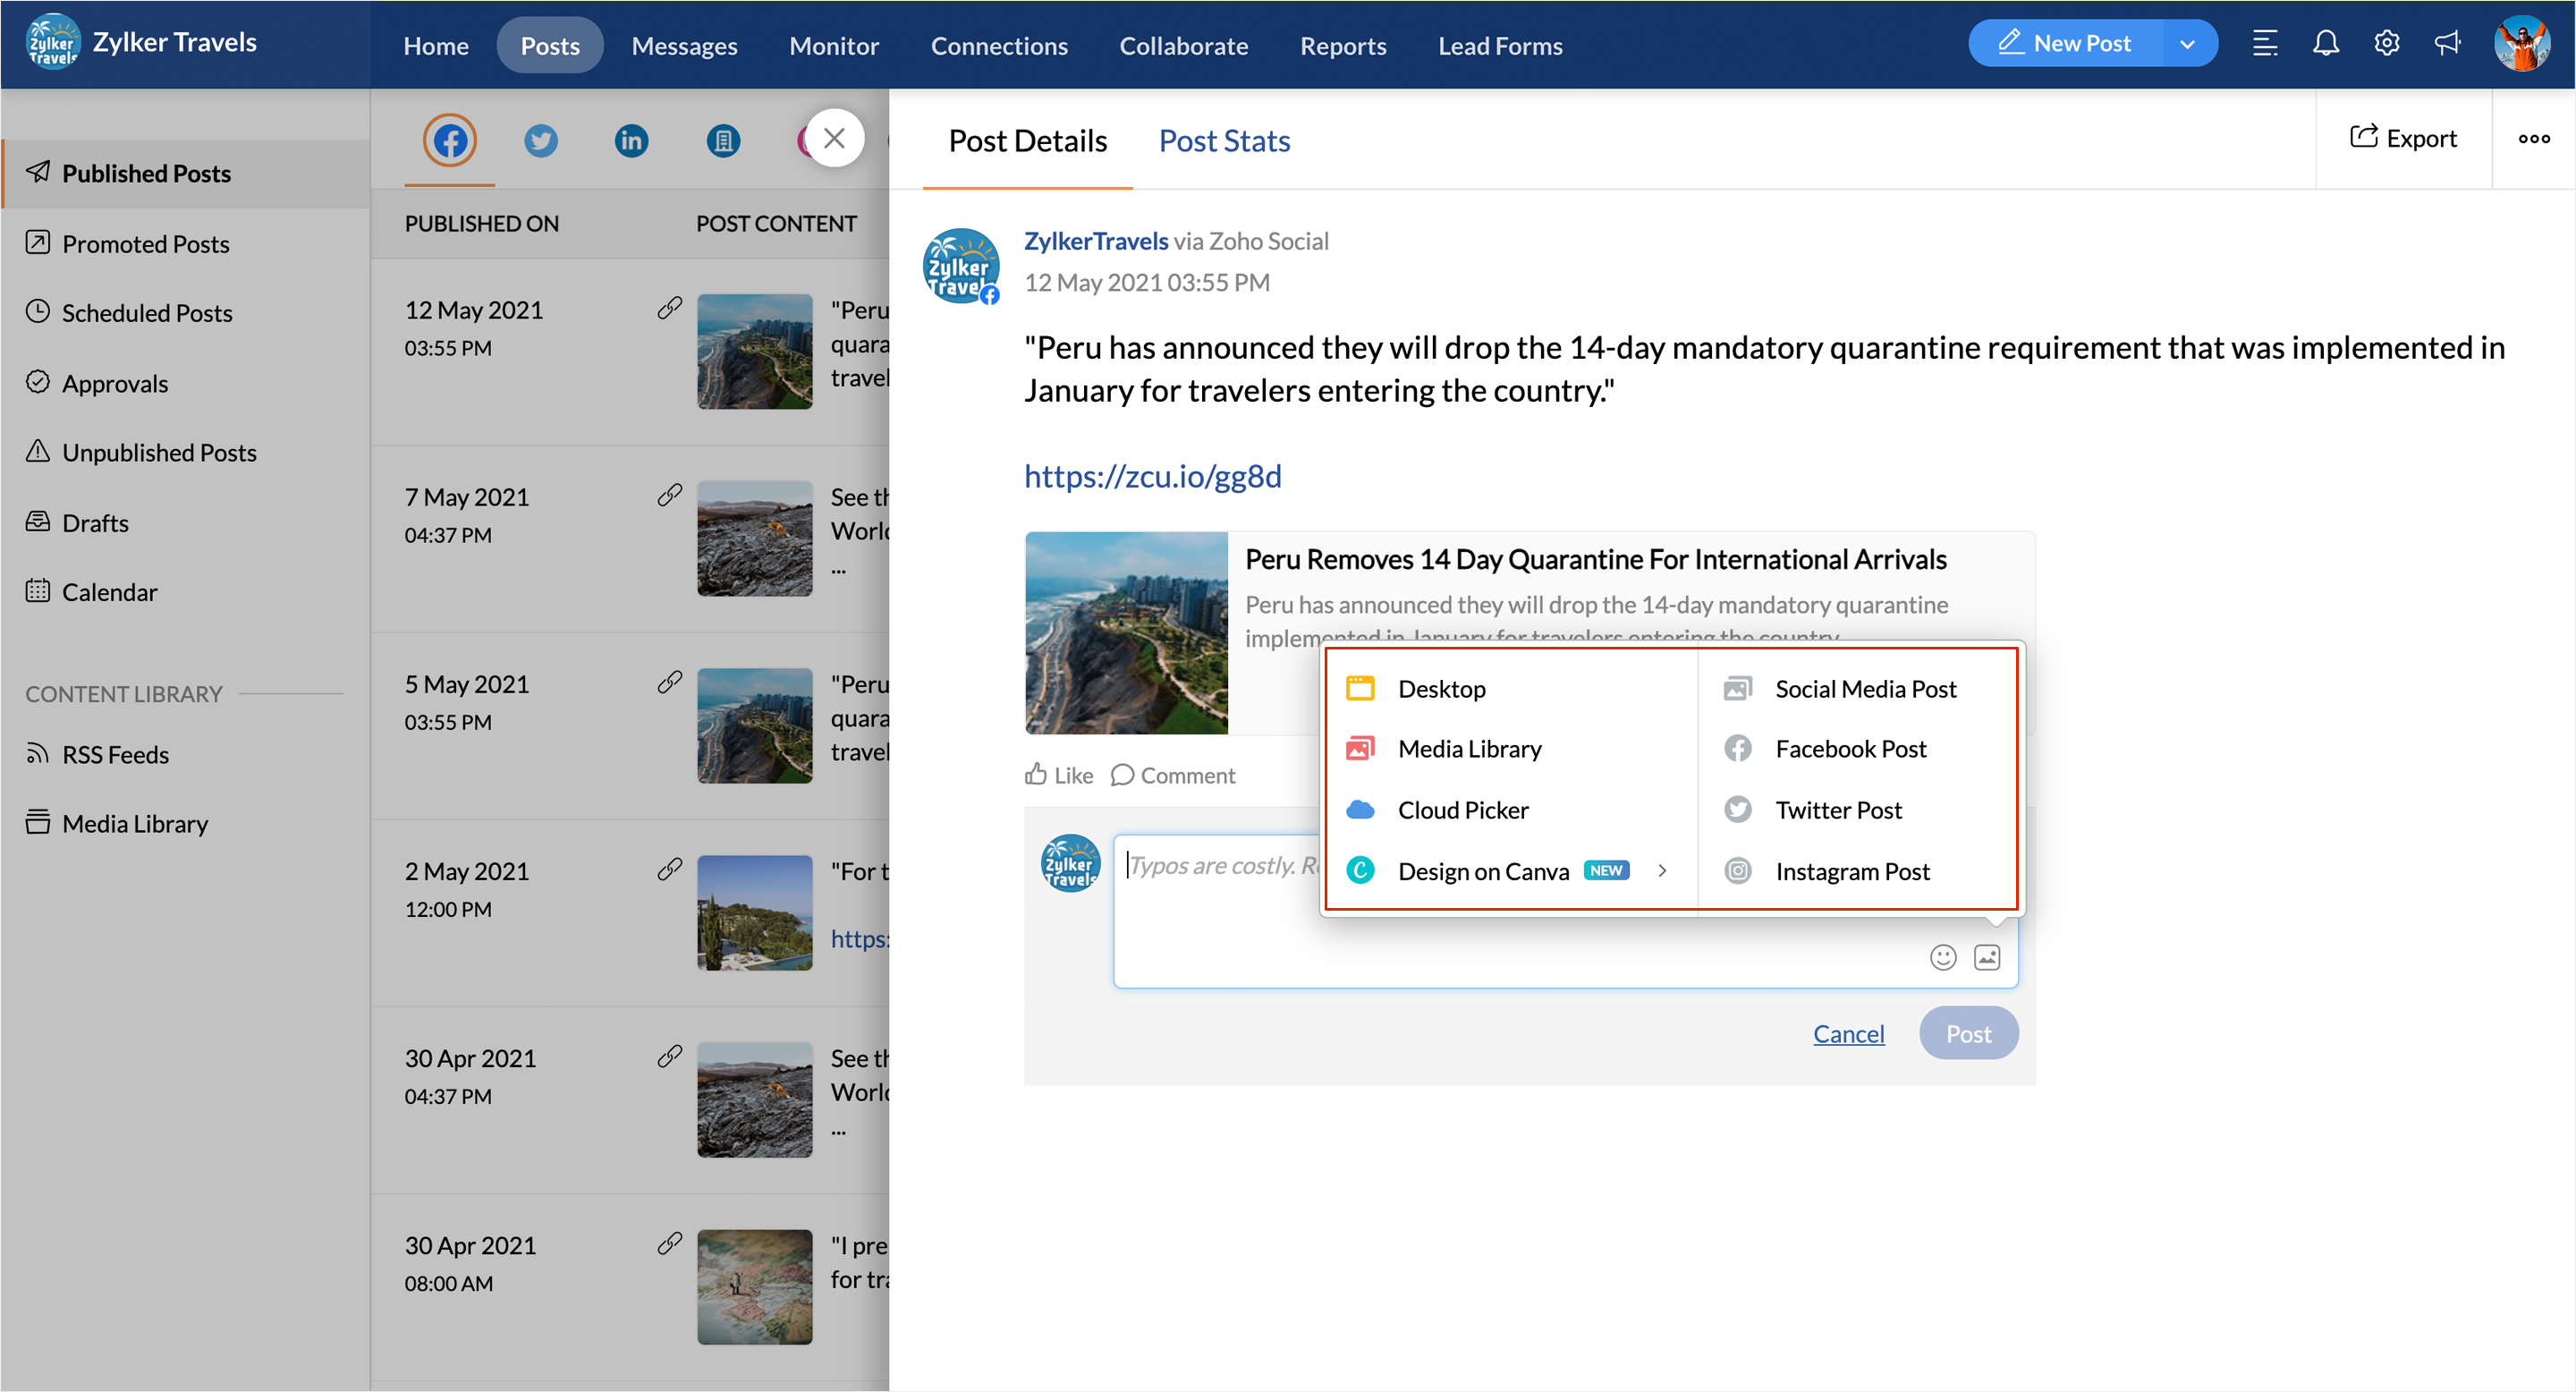Click the emoji picker in comment box

tap(1942, 957)
